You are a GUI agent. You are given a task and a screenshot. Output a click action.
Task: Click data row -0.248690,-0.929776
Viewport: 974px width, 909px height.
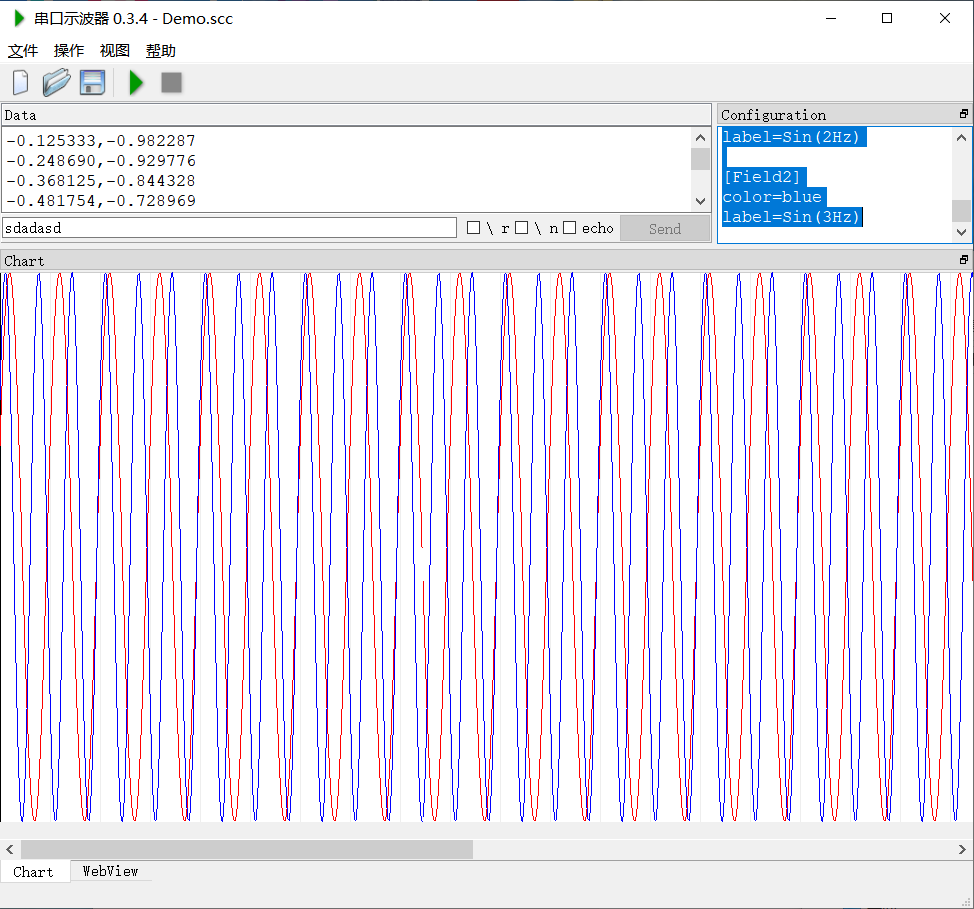101,161
